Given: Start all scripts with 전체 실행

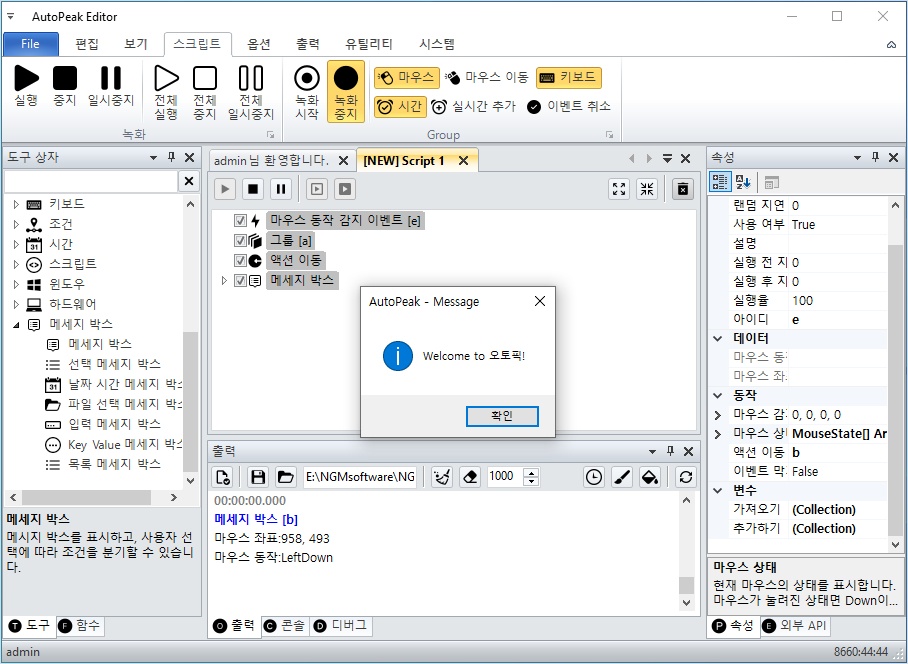Looking at the screenshot, I should pos(166,92).
